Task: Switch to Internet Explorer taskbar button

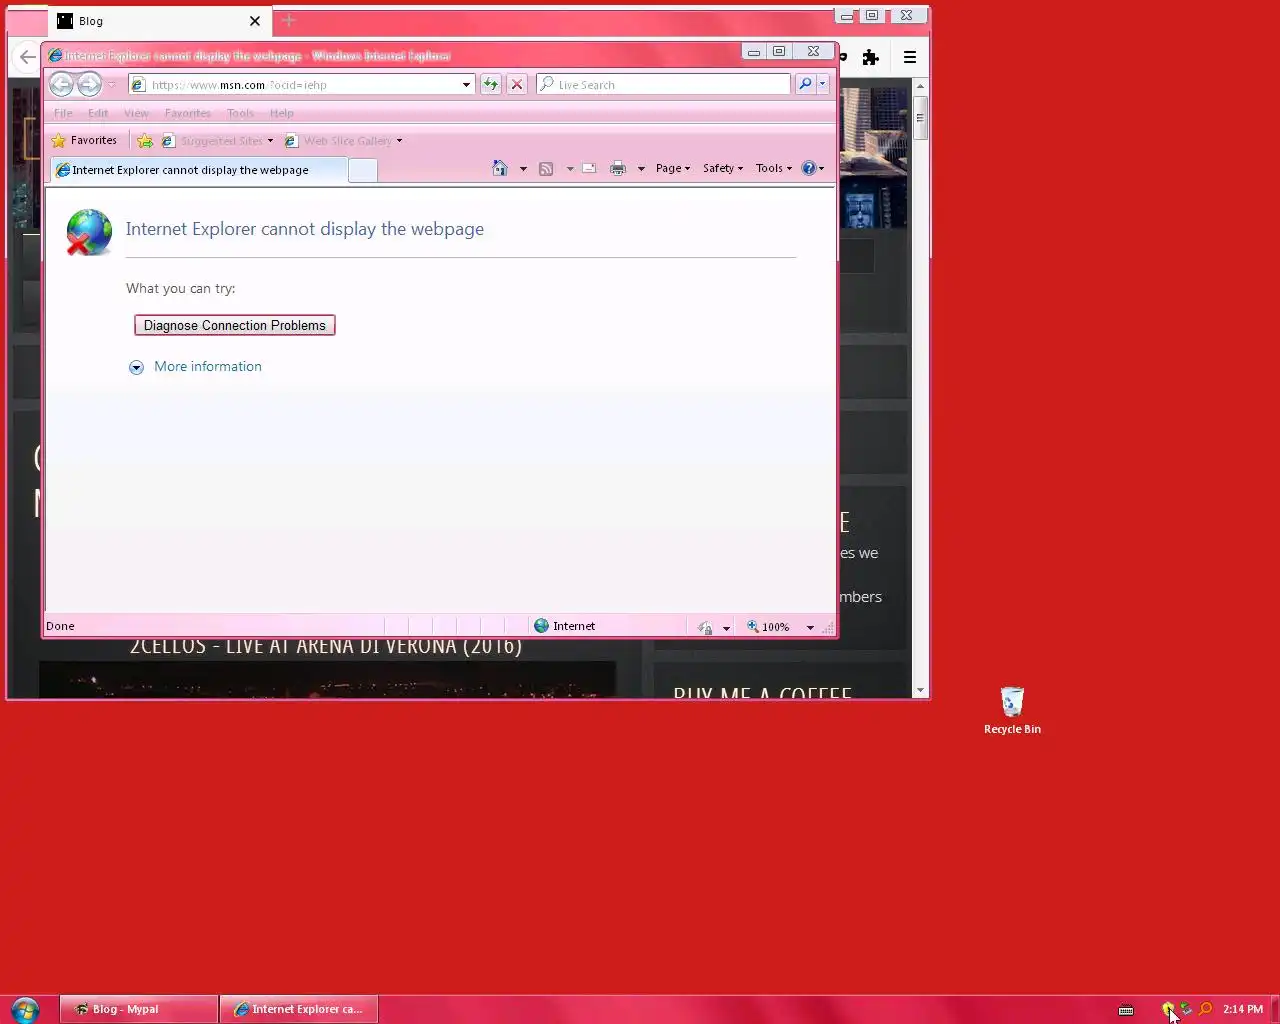Action: [299, 1009]
